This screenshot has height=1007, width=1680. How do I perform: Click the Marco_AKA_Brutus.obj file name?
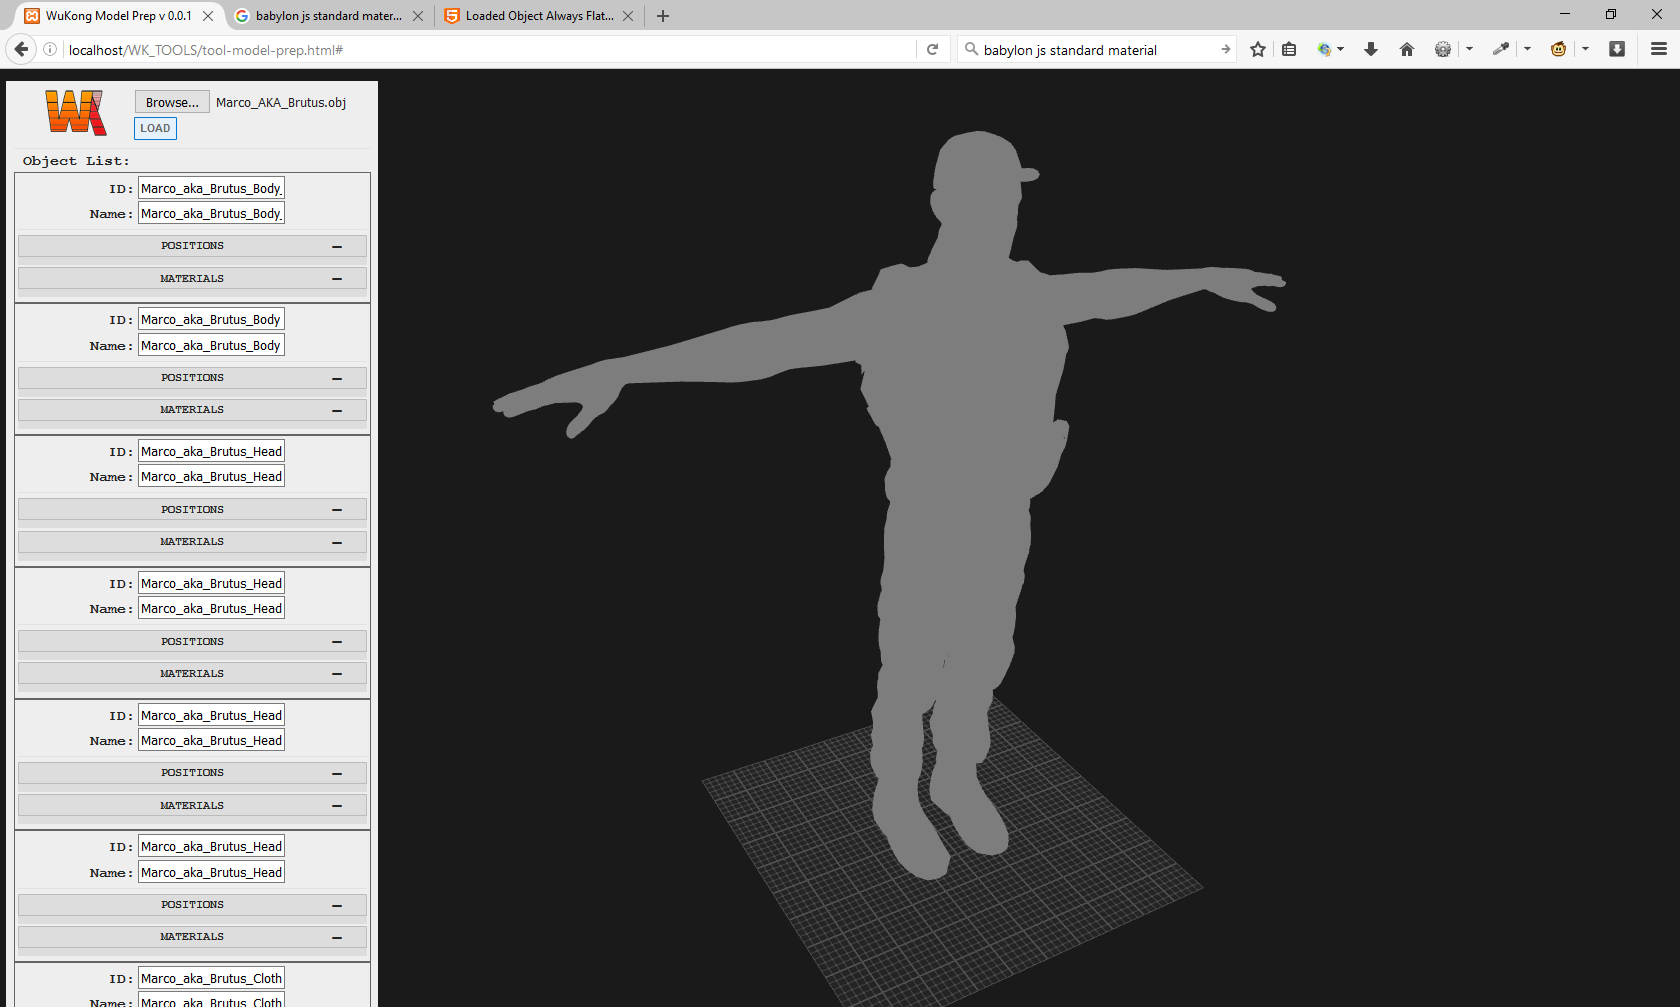tap(281, 102)
